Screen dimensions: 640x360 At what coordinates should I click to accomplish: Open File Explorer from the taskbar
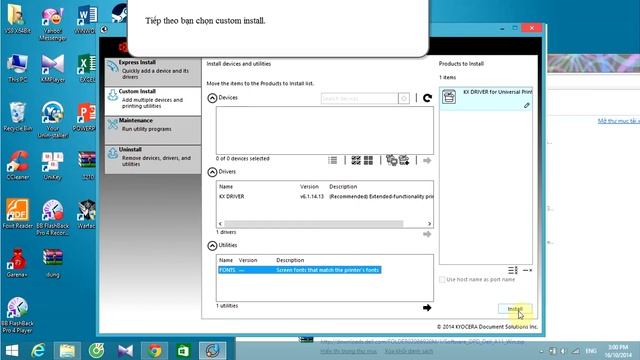coord(67,351)
